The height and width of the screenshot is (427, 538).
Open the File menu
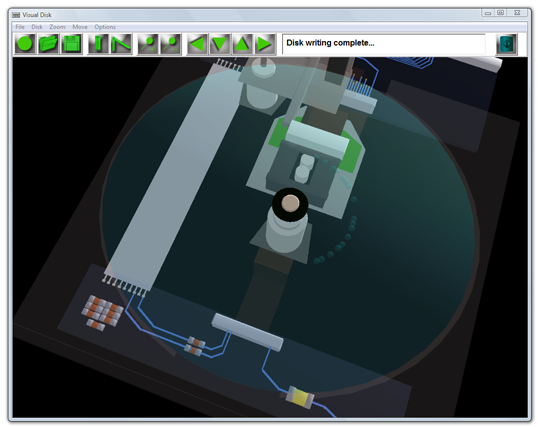20,27
